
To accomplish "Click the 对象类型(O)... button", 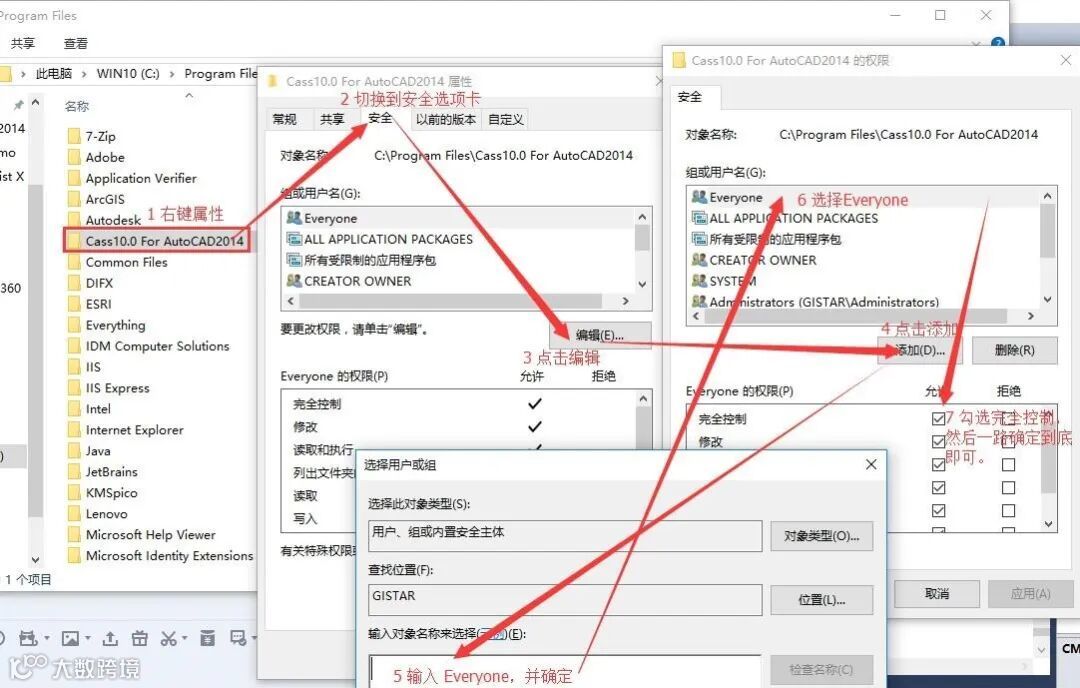I will (822, 536).
